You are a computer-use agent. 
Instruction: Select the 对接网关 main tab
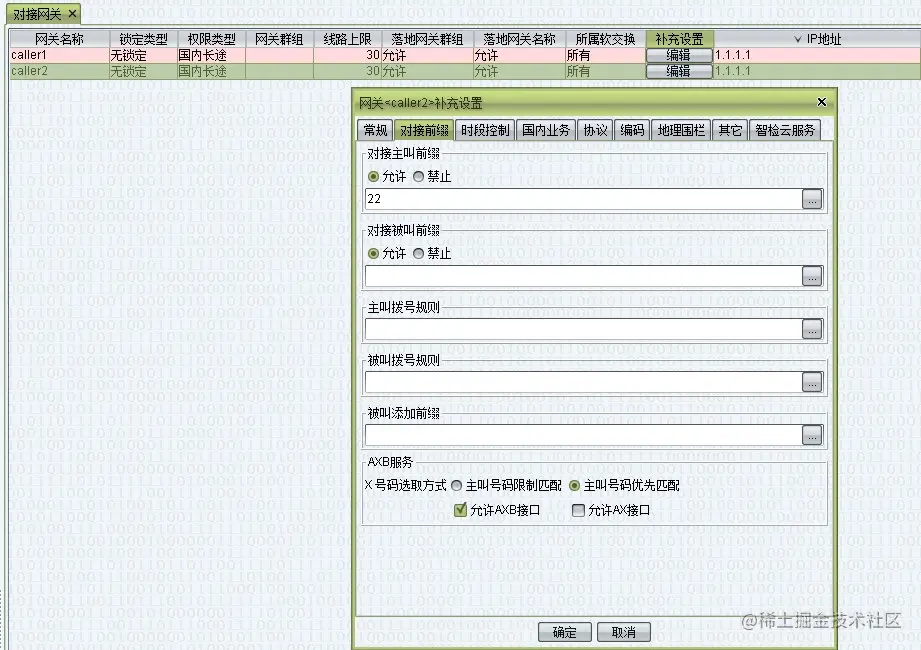37,14
